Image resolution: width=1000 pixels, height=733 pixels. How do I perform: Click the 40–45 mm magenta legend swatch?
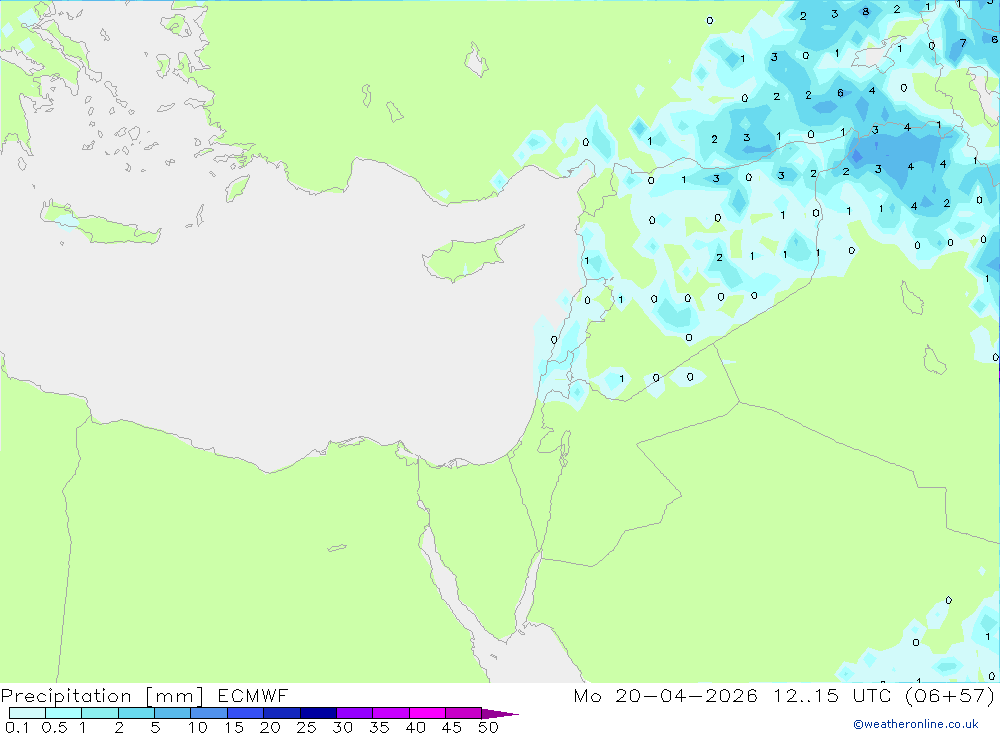pyautogui.click(x=427, y=713)
